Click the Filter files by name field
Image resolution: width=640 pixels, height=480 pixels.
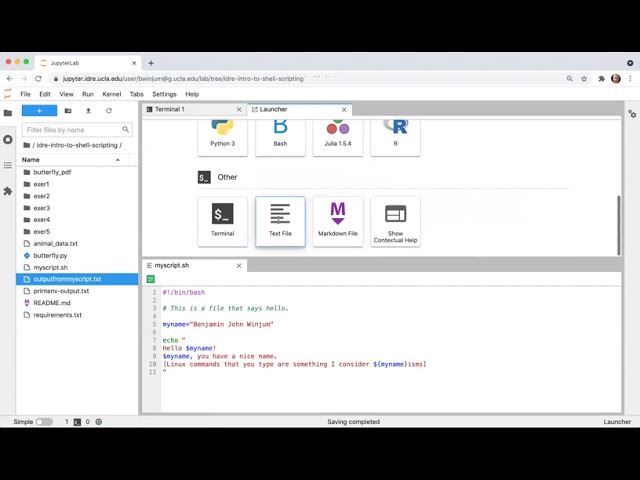click(x=72, y=130)
